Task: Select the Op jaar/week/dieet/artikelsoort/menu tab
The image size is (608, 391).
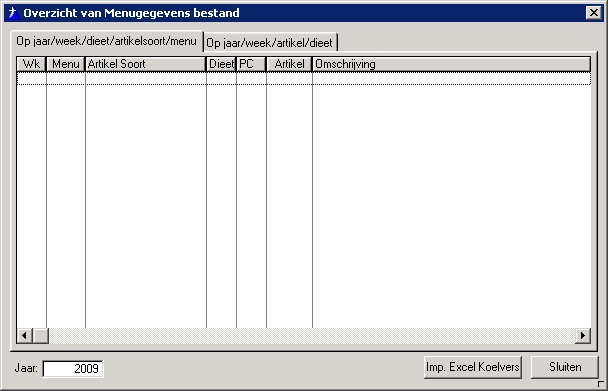Action: pos(106,41)
